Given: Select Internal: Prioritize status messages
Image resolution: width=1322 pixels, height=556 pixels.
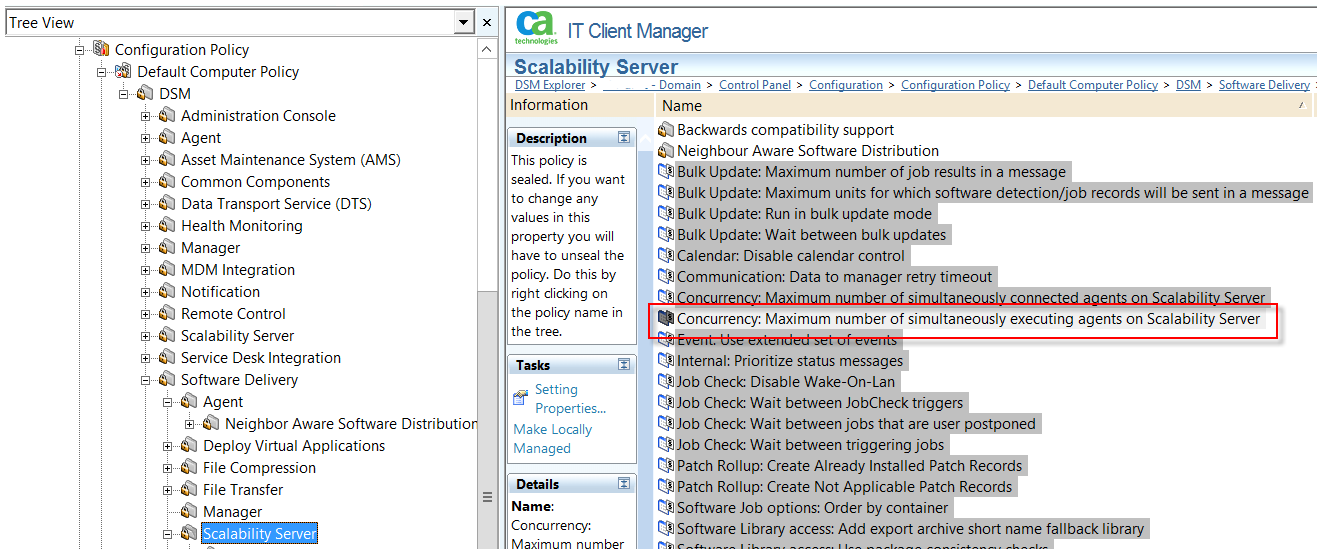Looking at the screenshot, I should coord(790,361).
